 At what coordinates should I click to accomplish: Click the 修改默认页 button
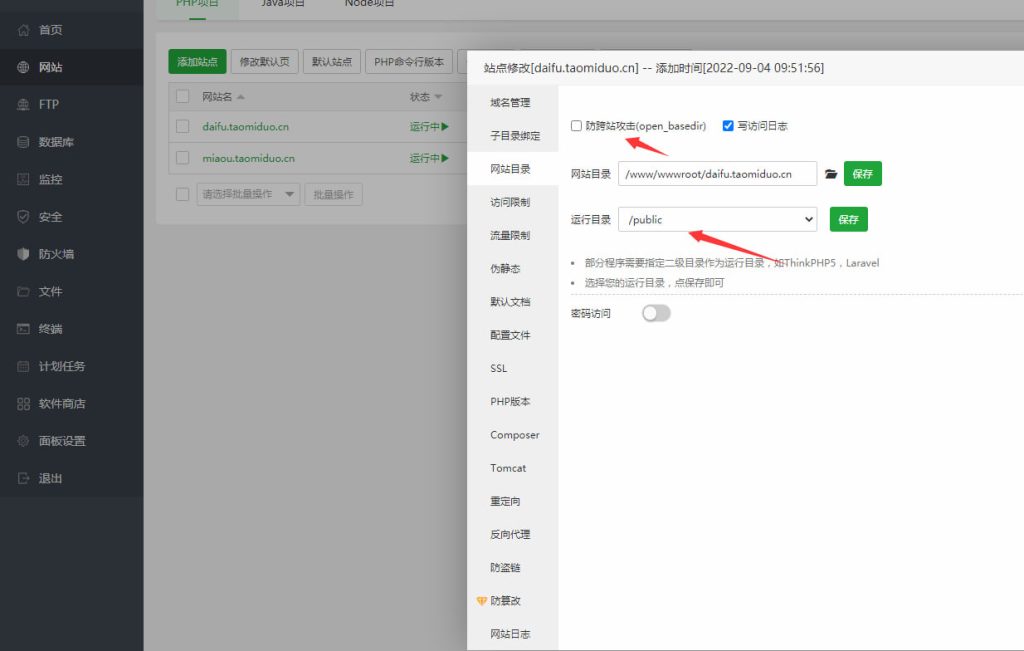pyautogui.click(x=264, y=61)
